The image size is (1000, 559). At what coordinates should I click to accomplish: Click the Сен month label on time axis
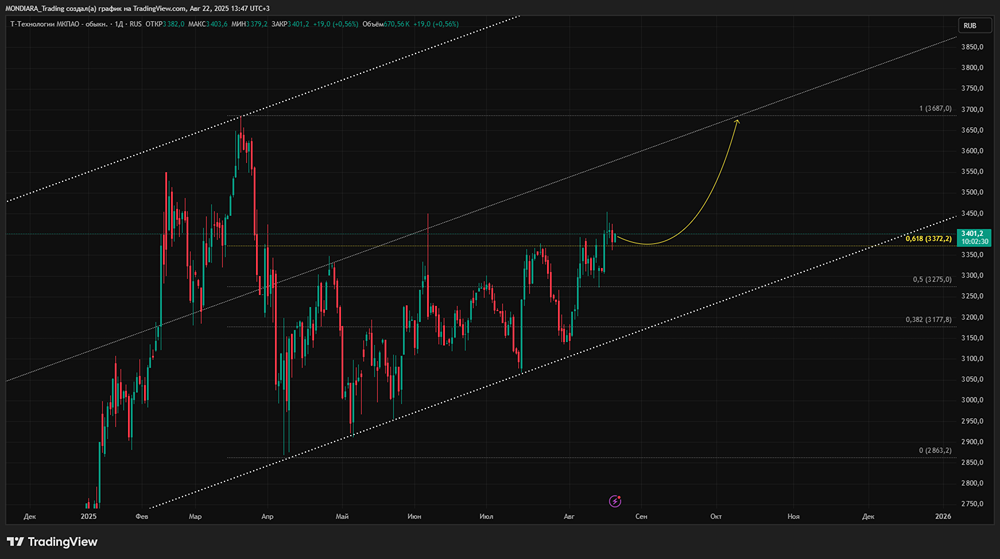tap(641, 516)
